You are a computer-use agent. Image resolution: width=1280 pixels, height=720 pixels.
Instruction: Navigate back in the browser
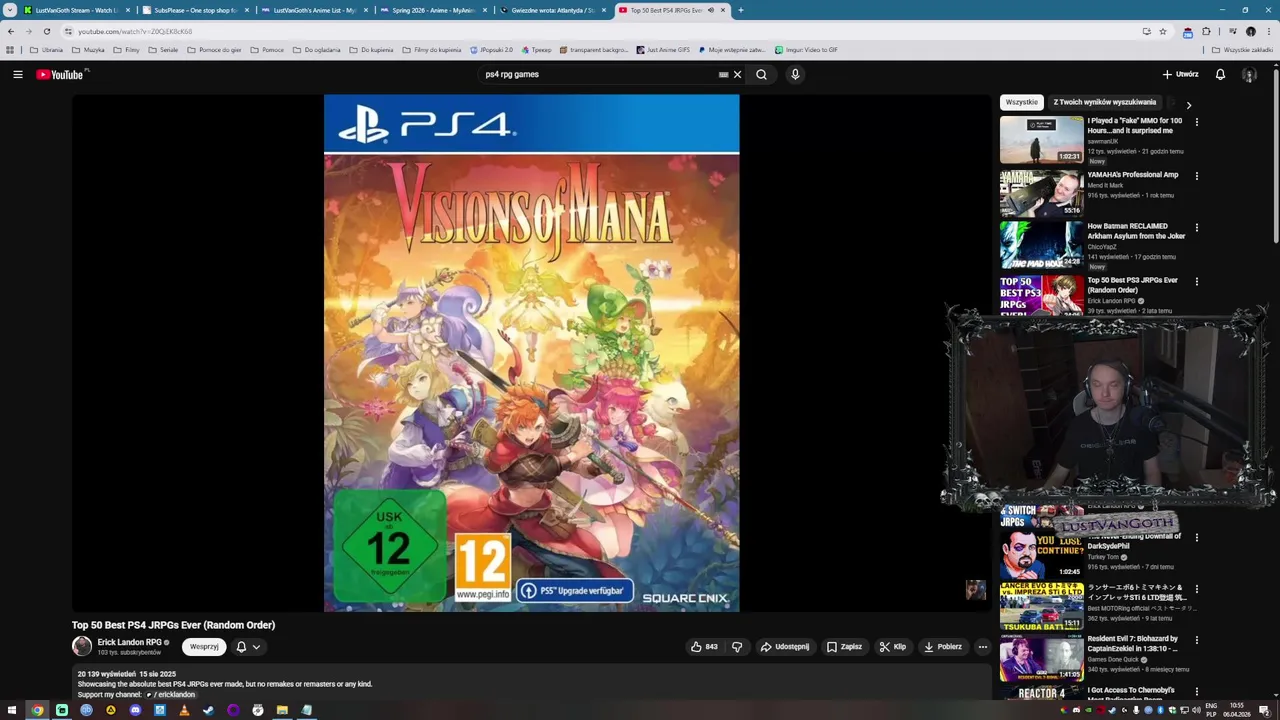(11, 31)
